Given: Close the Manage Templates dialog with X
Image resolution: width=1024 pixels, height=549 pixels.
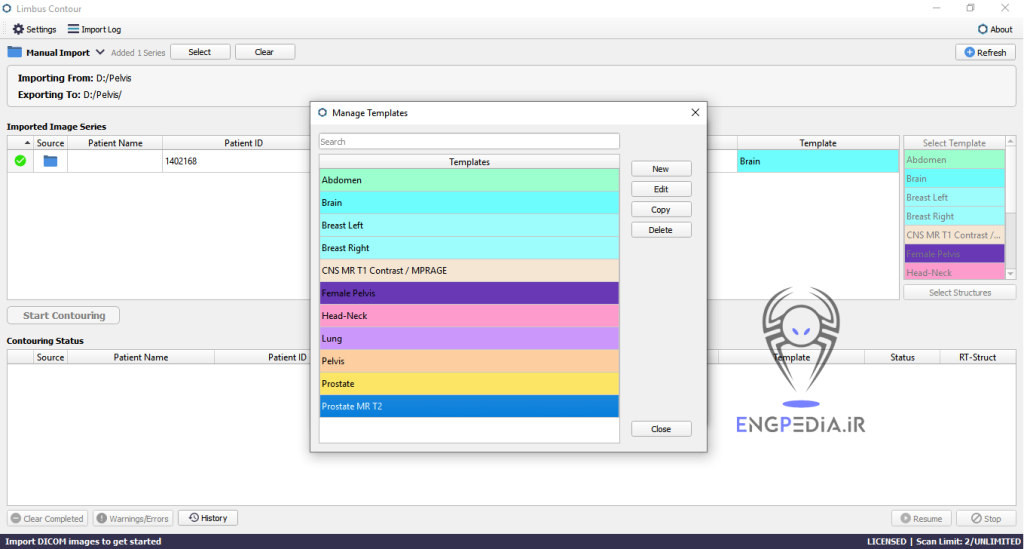Looking at the screenshot, I should 695,113.
